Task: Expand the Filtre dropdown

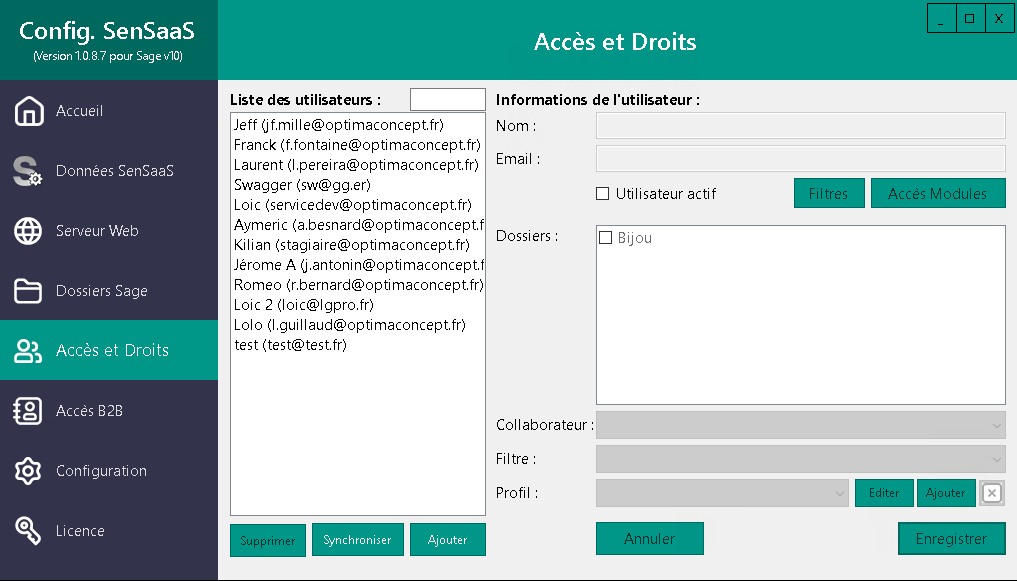Action: (x=800, y=459)
